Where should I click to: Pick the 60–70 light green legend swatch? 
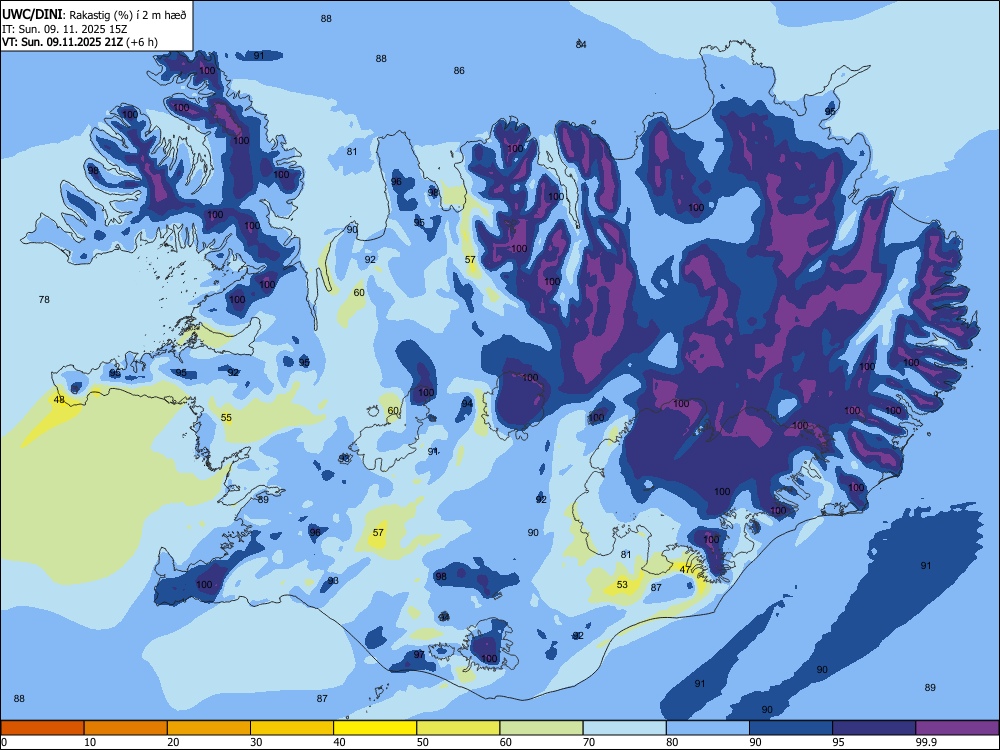click(541, 728)
